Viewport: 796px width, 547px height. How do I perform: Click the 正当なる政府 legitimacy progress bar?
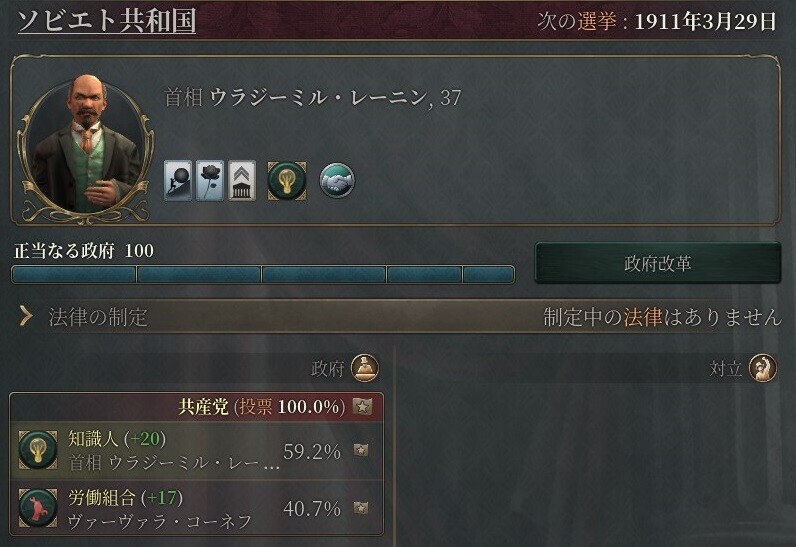(263, 275)
